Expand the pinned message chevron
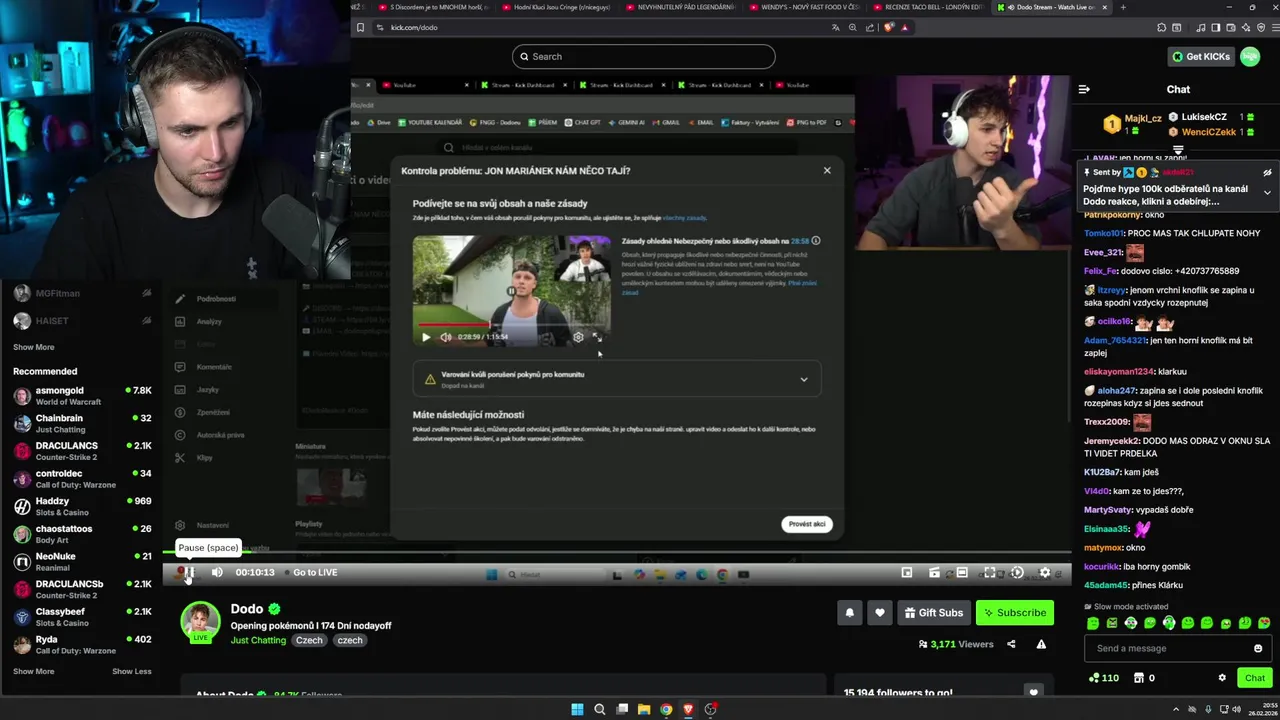Image resolution: width=1280 pixels, height=720 pixels. (1267, 192)
